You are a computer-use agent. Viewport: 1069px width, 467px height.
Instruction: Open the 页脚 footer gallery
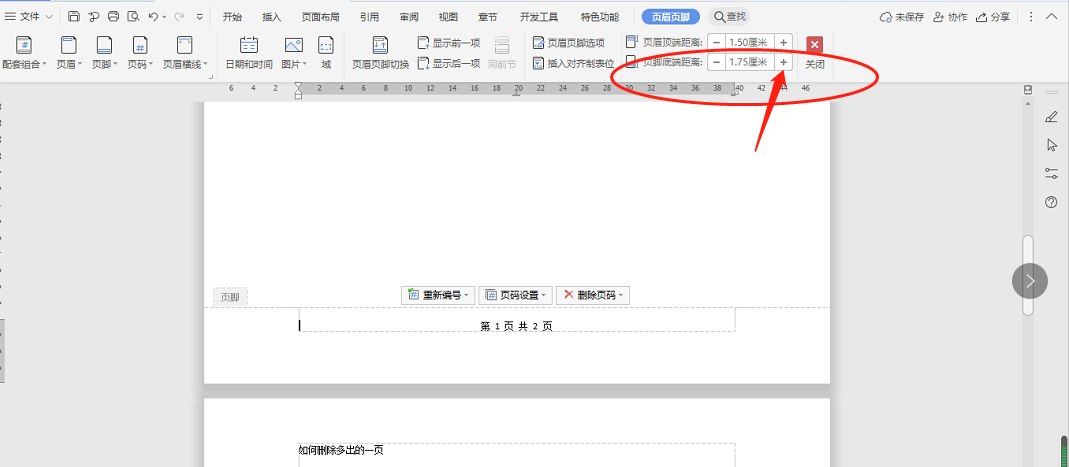click(104, 54)
